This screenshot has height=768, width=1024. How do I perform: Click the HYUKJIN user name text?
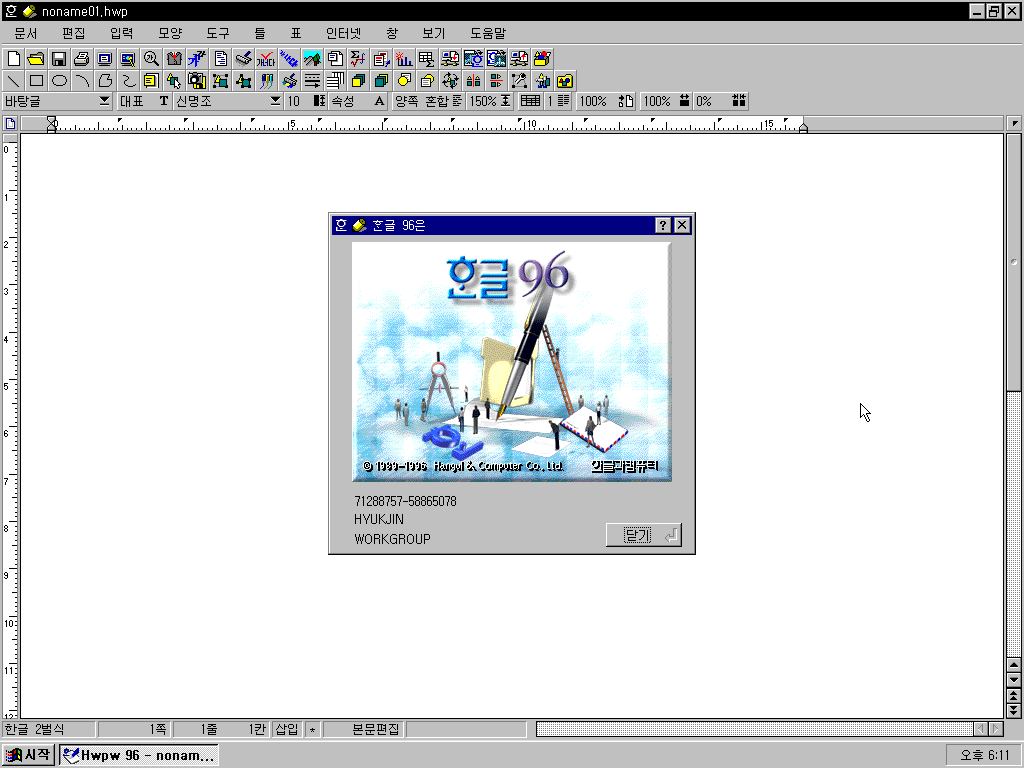pyautogui.click(x=379, y=520)
